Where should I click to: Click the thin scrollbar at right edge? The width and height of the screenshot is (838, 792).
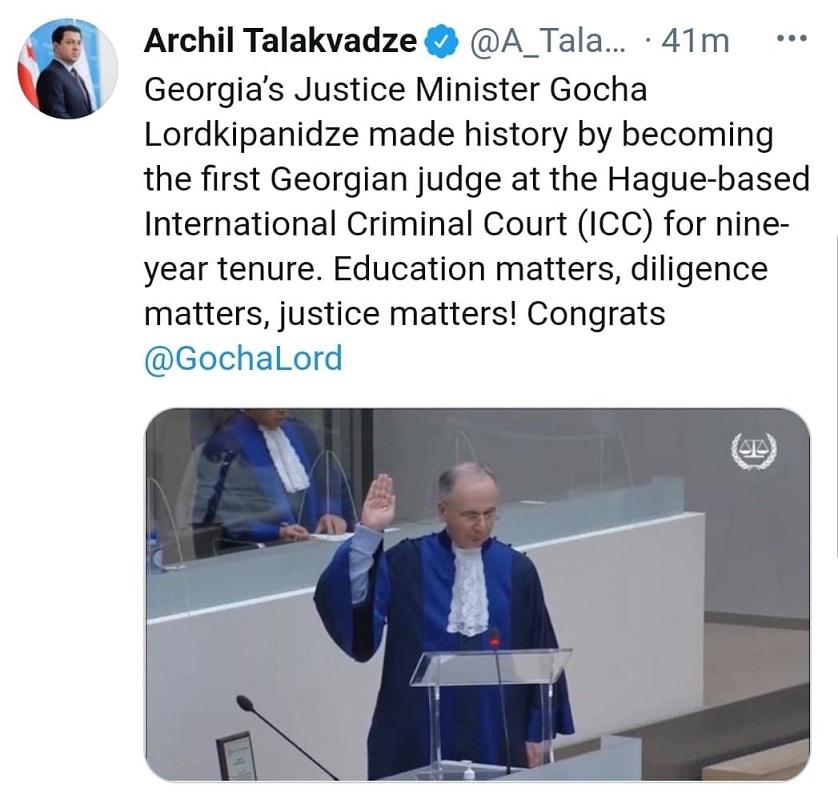(835, 395)
